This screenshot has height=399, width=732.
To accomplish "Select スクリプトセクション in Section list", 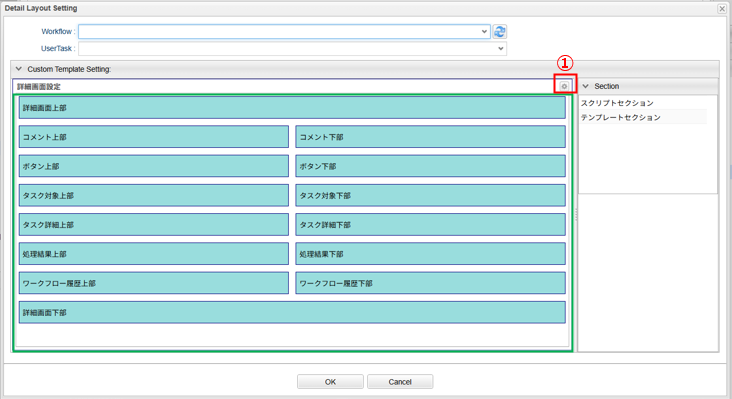I will click(x=617, y=103).
